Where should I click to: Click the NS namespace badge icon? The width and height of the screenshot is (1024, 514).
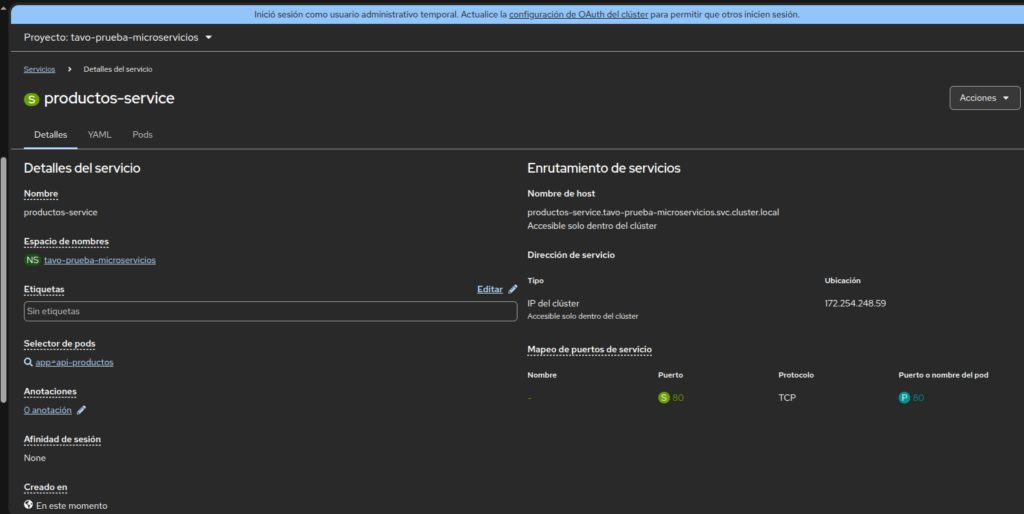point(33,260)
